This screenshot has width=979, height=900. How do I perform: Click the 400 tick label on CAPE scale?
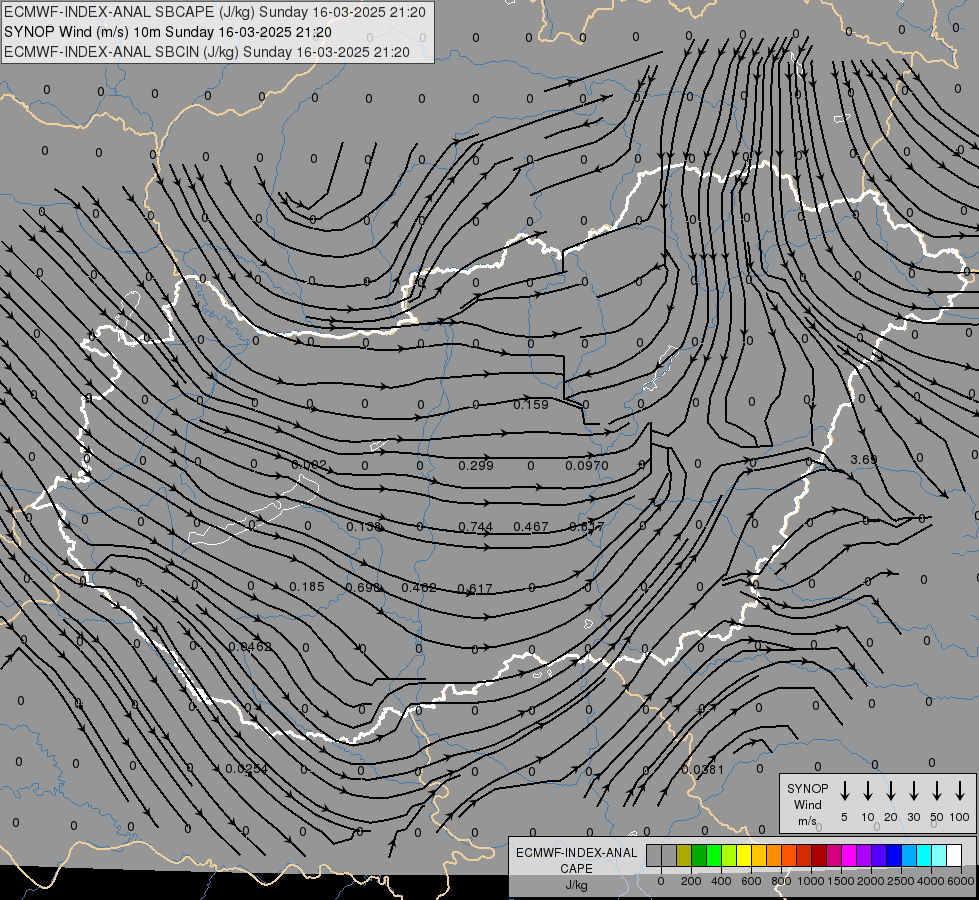721,881
